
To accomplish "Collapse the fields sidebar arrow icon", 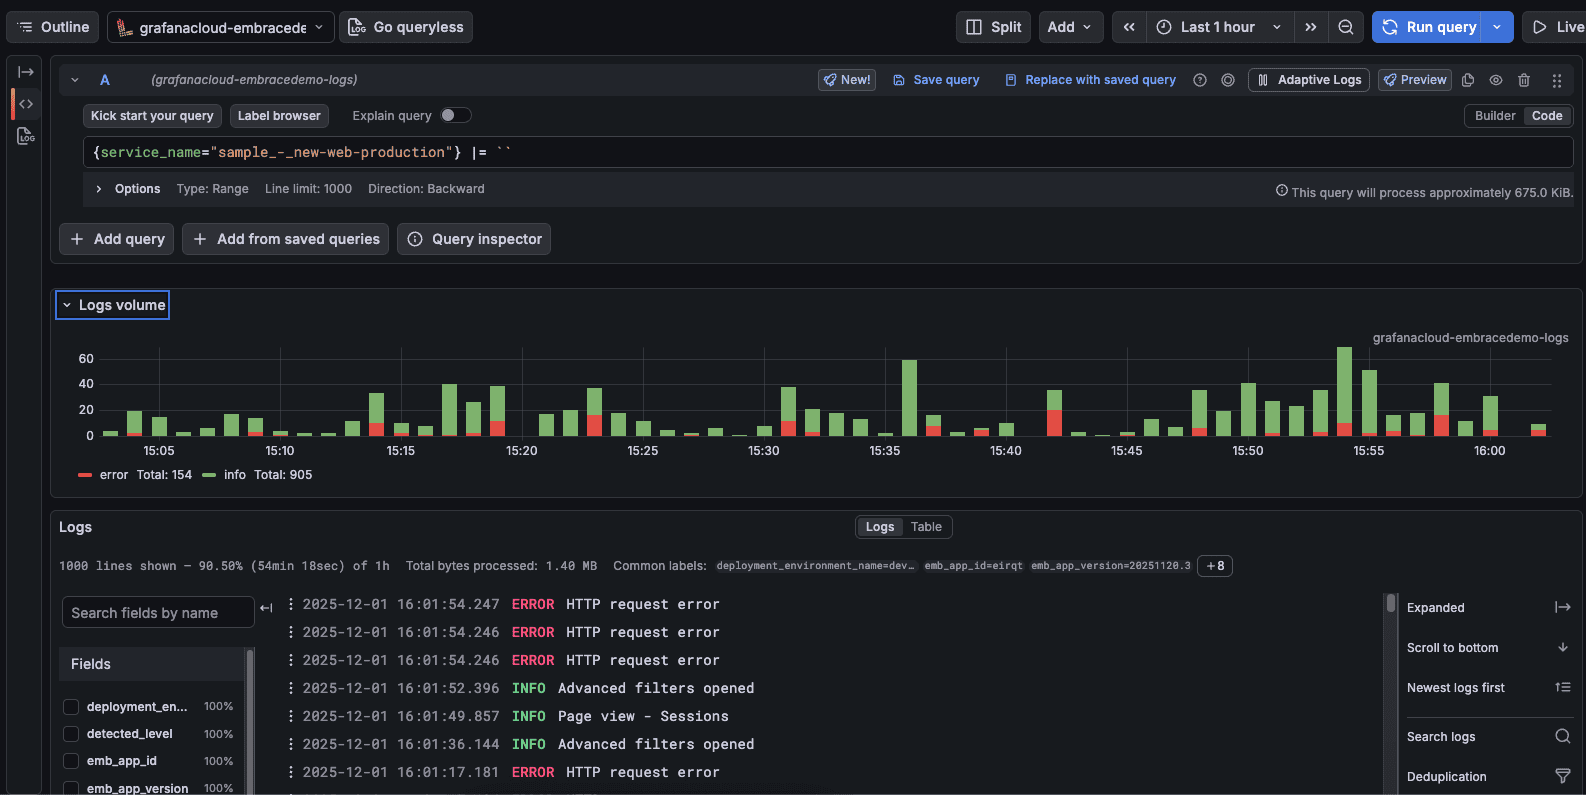I will [x=266, y=608].
